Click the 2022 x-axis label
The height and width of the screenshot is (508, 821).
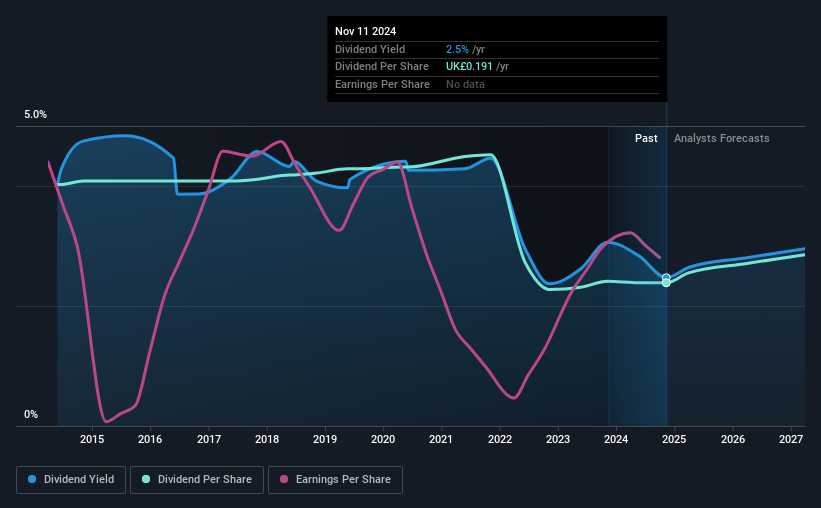coord(500,439)
